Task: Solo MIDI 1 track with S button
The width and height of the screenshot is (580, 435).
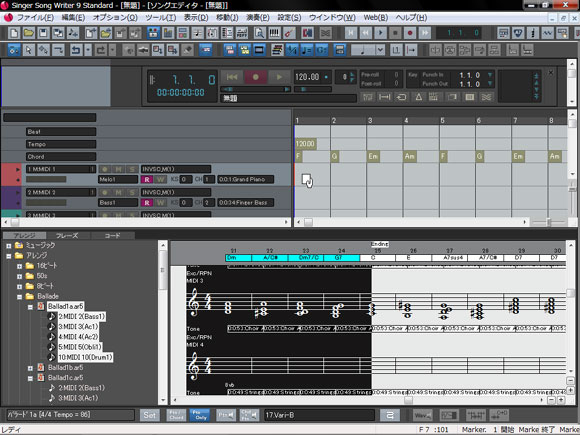Action: tap(132, 169)
